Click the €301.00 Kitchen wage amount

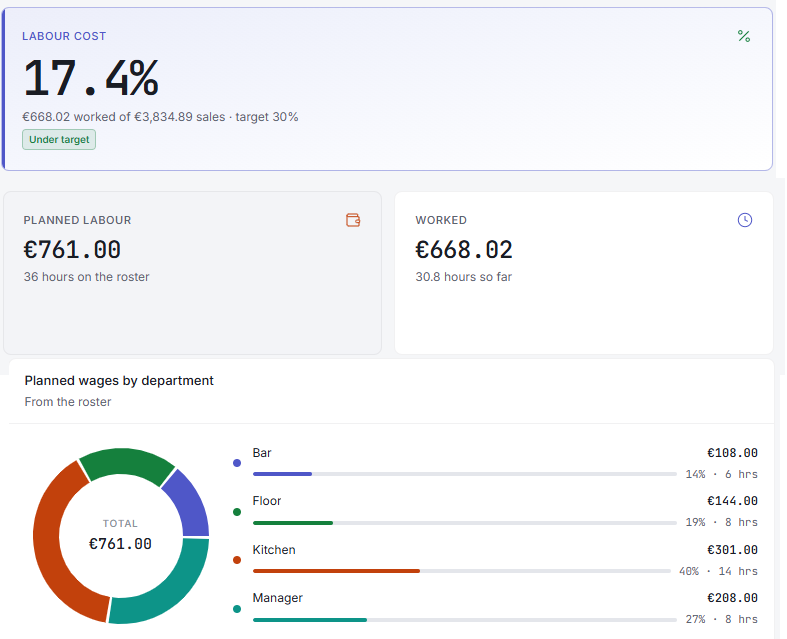pyautogui.click(x=732, y=550)
